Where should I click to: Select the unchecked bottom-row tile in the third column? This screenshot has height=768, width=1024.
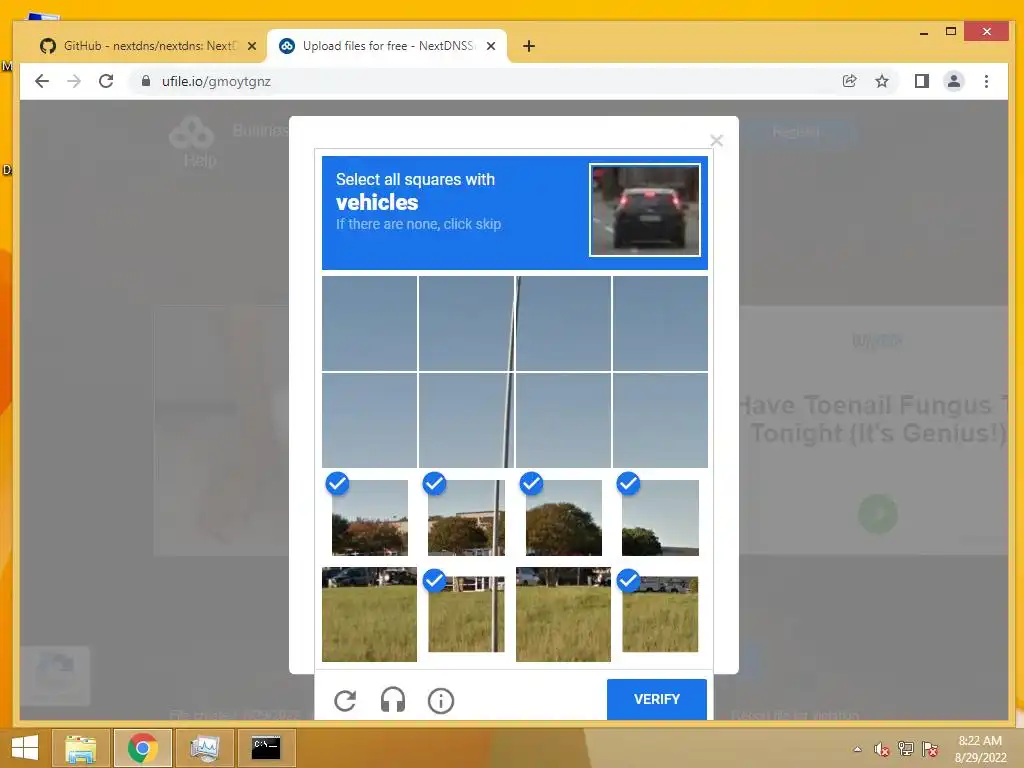point(564,615)
